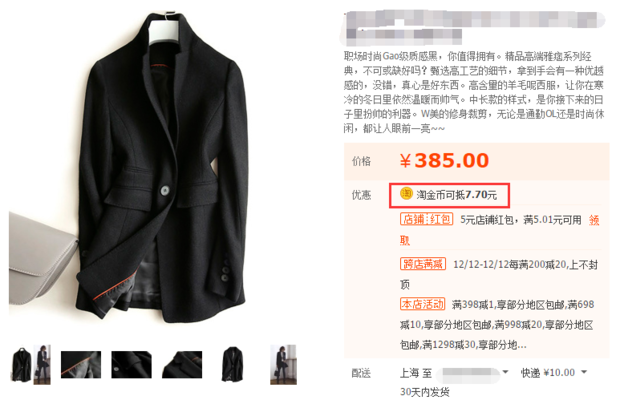Expand the shipping destination dropdown arrow
620x400 pixels.
(x=505, y=372)
